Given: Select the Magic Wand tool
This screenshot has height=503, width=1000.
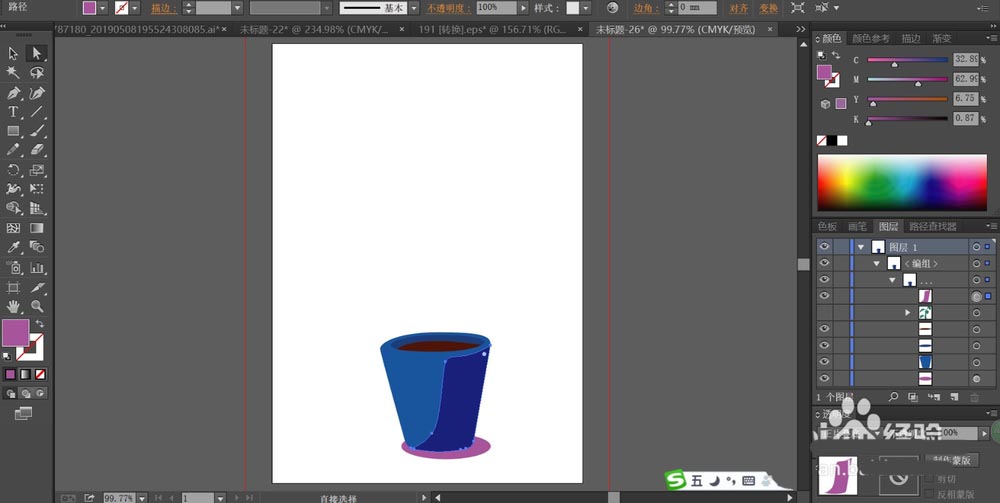Looking at the screenshot, I should pos(13,72).
